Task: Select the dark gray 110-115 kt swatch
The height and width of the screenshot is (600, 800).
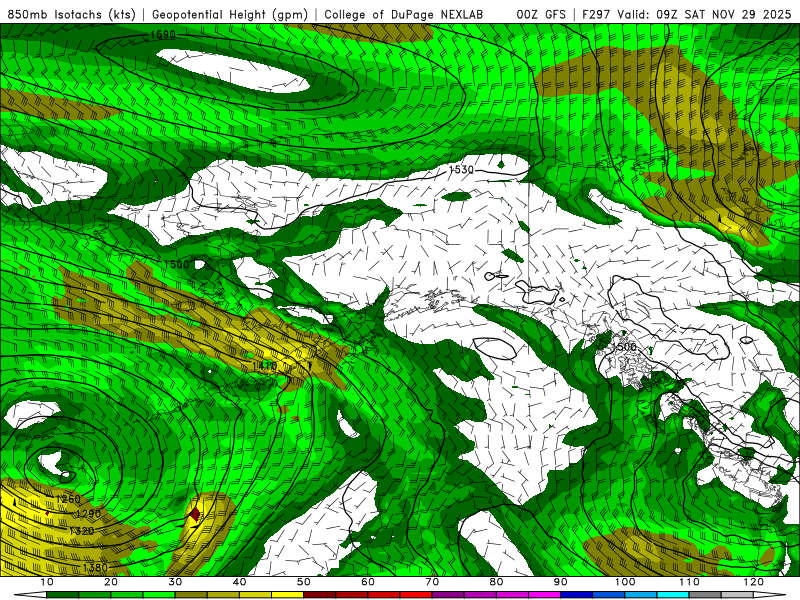Action: tap(705, 595)
